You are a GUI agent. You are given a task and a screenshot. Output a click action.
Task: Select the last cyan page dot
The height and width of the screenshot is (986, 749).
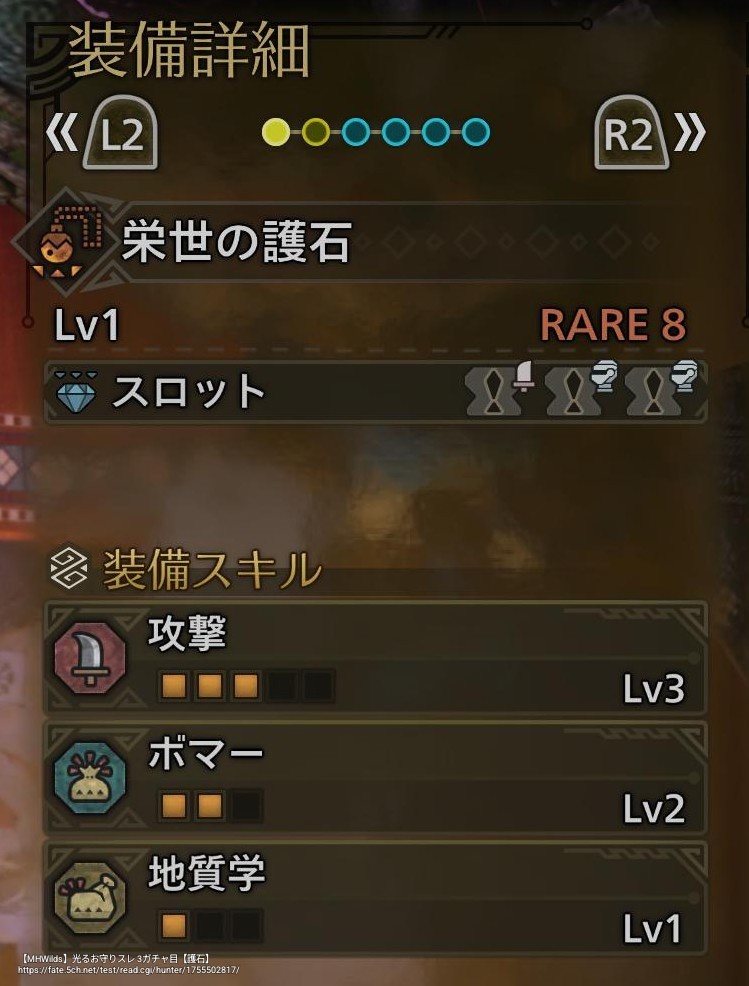click(475, 132)
